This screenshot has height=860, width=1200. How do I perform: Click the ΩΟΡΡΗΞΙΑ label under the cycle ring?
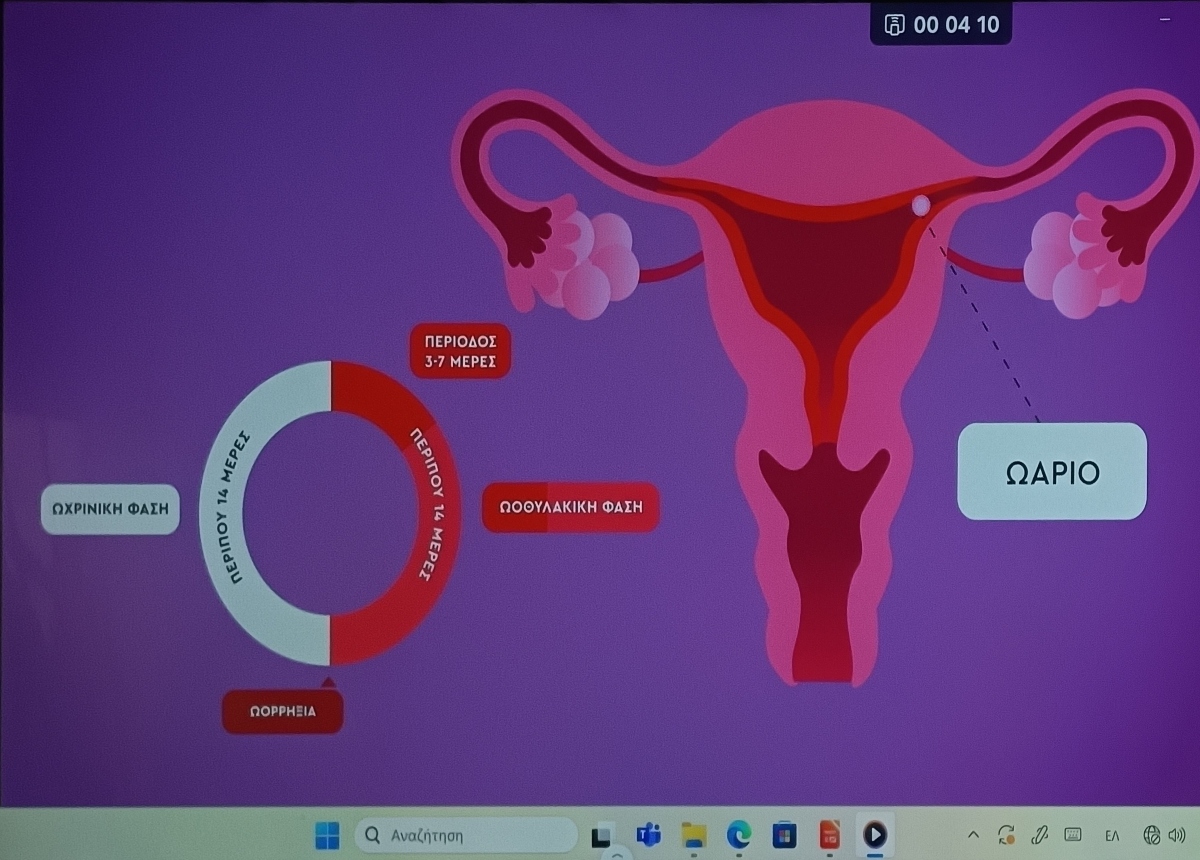(282, 712)
